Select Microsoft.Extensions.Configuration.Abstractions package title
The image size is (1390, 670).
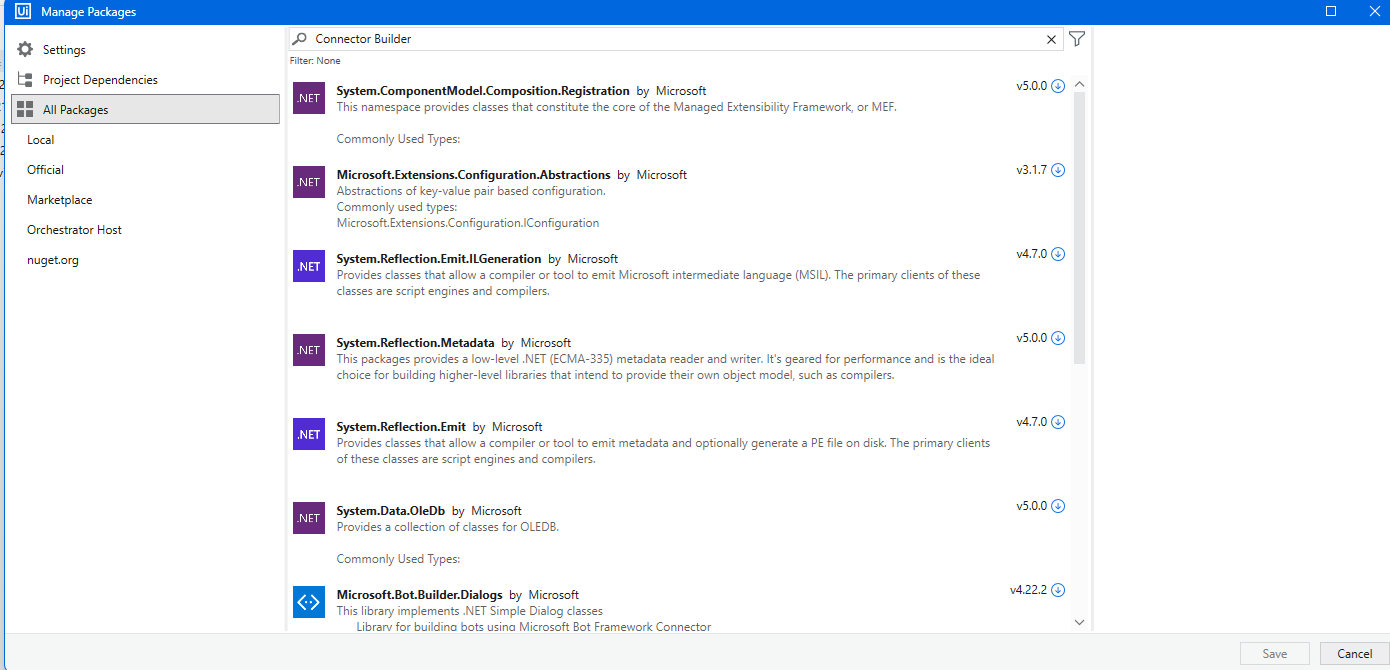coord(474,174)
